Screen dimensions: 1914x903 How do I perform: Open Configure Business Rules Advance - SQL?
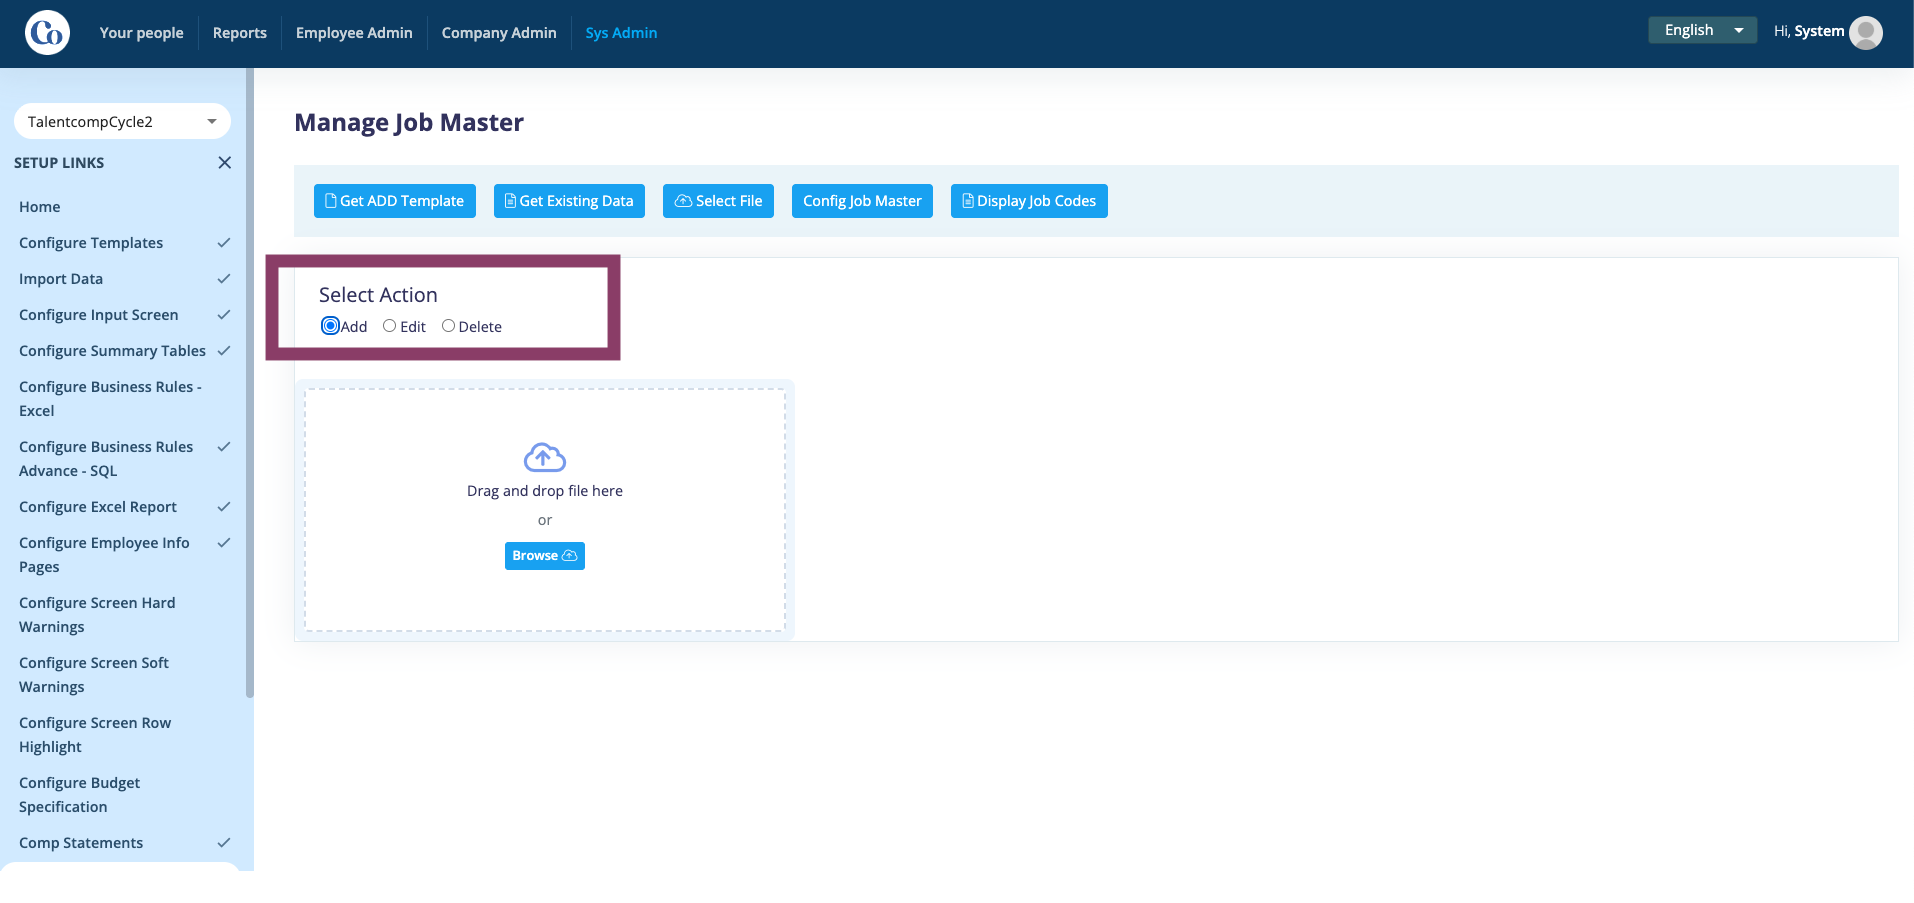click(x=106, y=459)
